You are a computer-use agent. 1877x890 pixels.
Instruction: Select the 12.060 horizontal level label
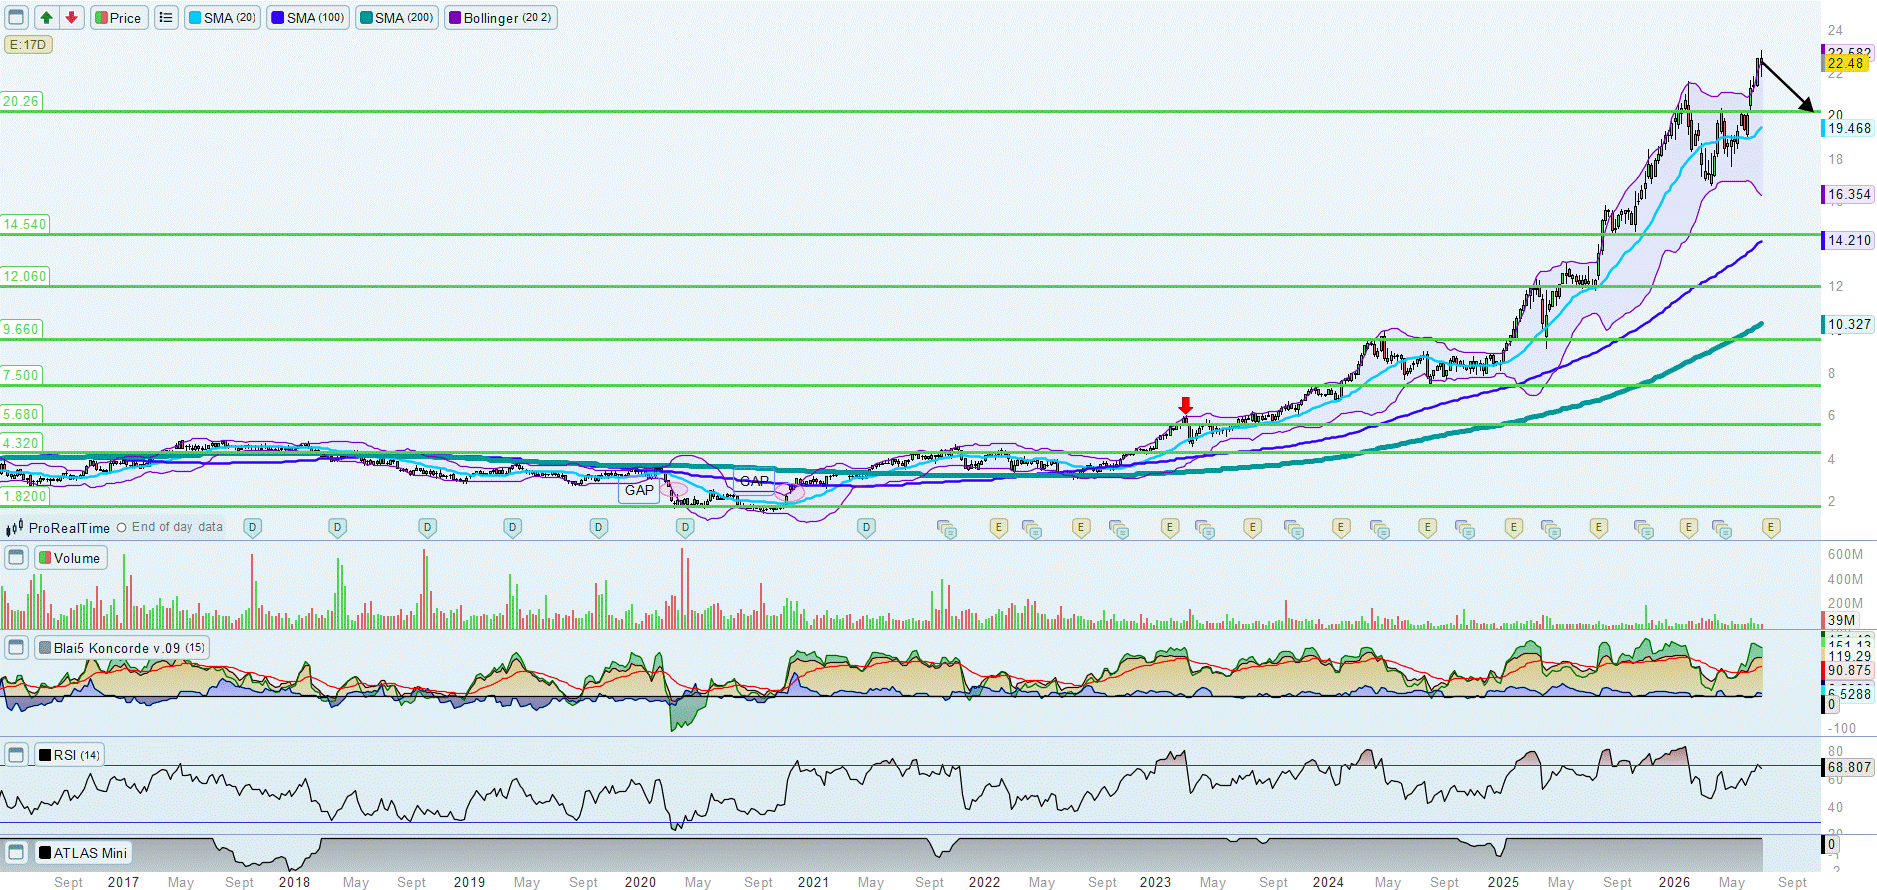coord(25,276)
